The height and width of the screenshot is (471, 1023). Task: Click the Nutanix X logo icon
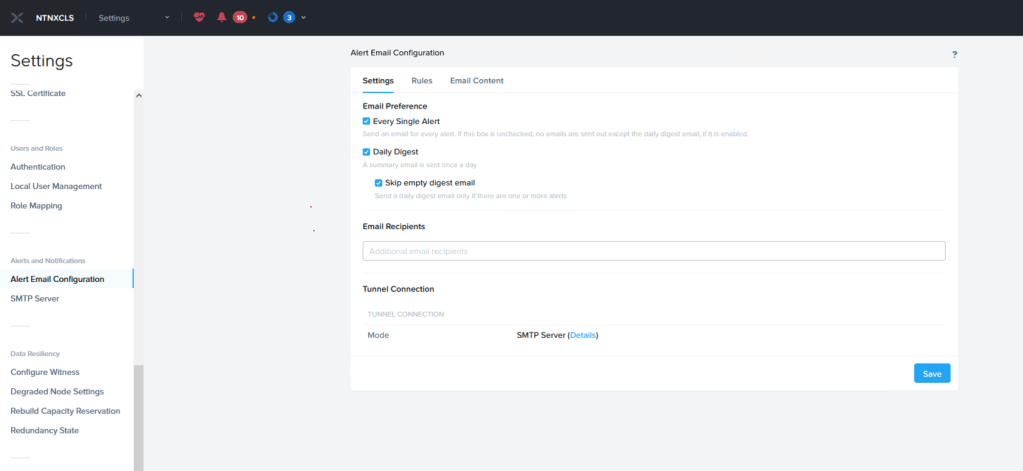click(x=17, y=17)
